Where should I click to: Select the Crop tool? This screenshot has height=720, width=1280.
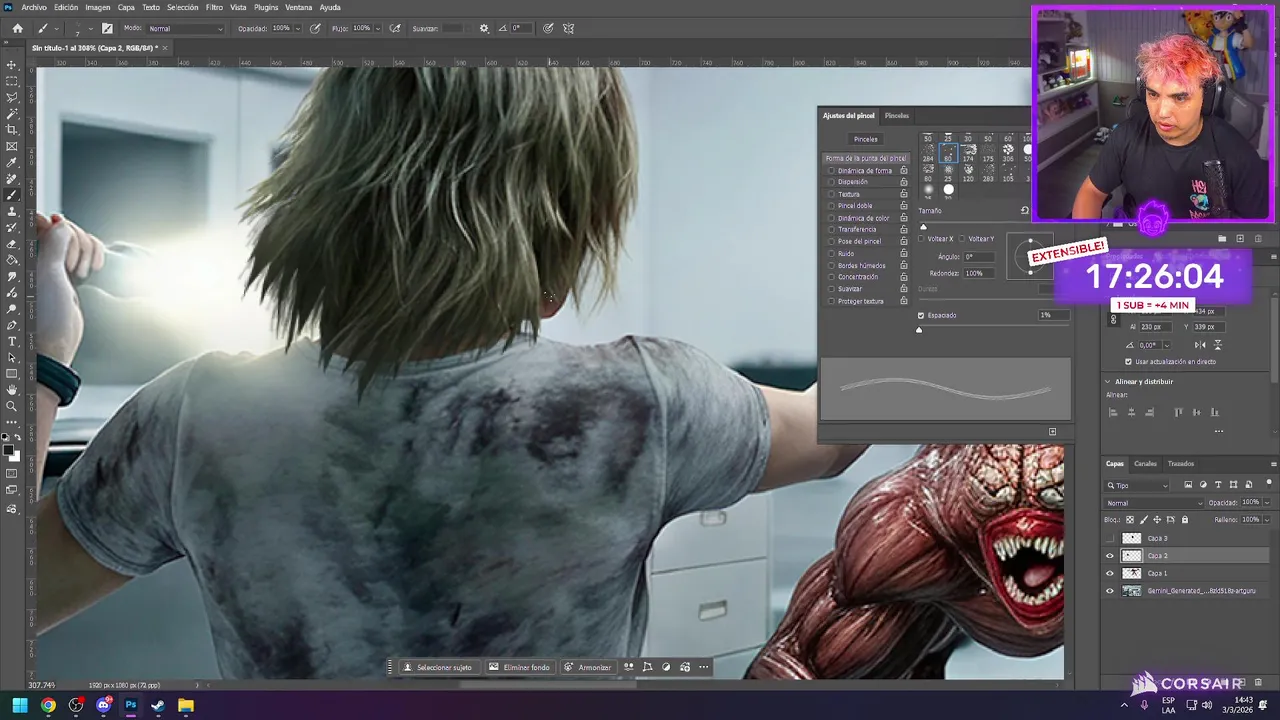(12, 130)
